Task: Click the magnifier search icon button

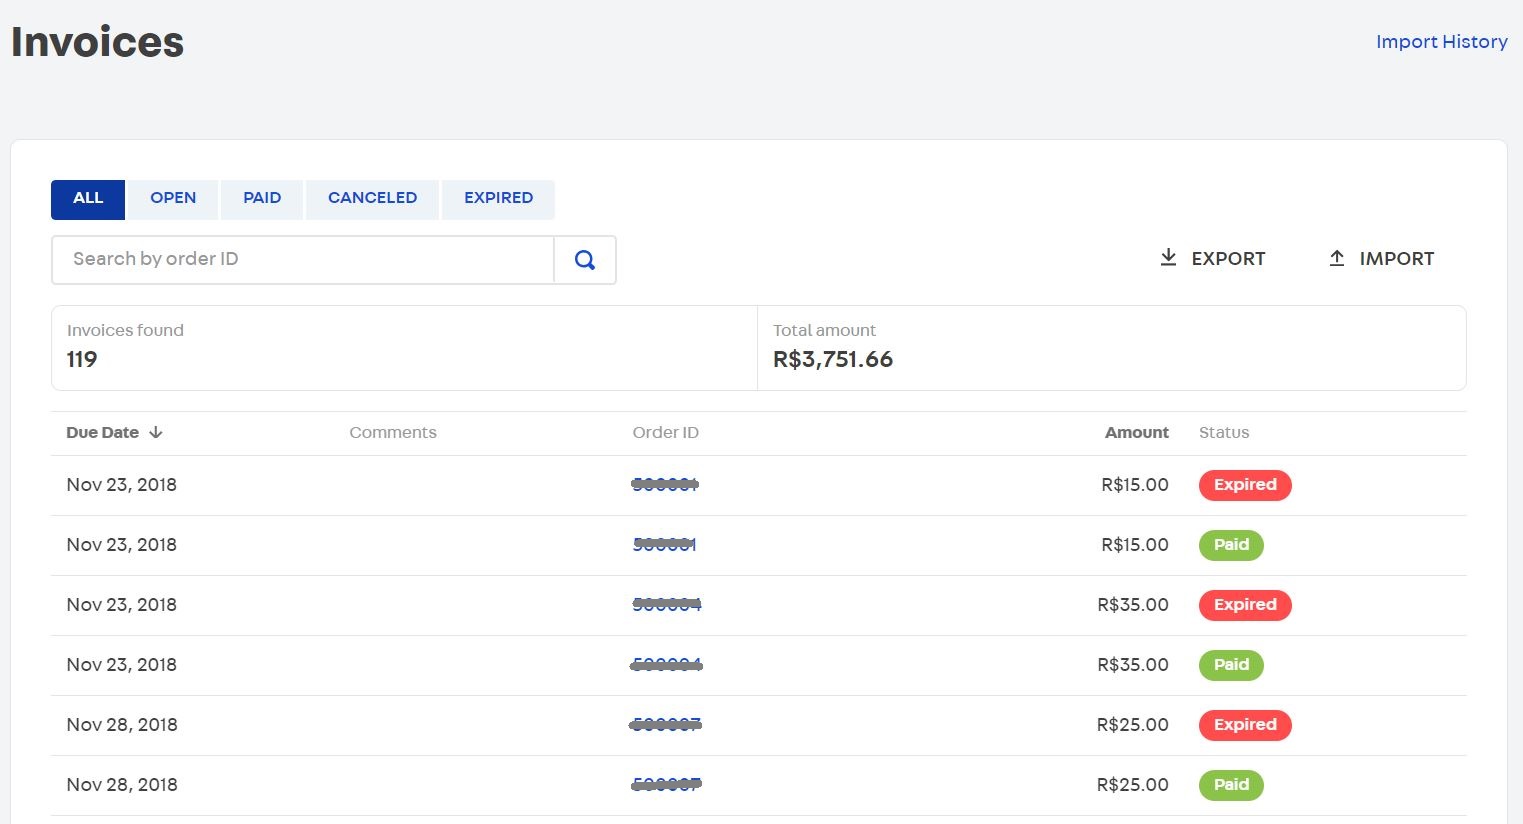Action: click(585, 260)
